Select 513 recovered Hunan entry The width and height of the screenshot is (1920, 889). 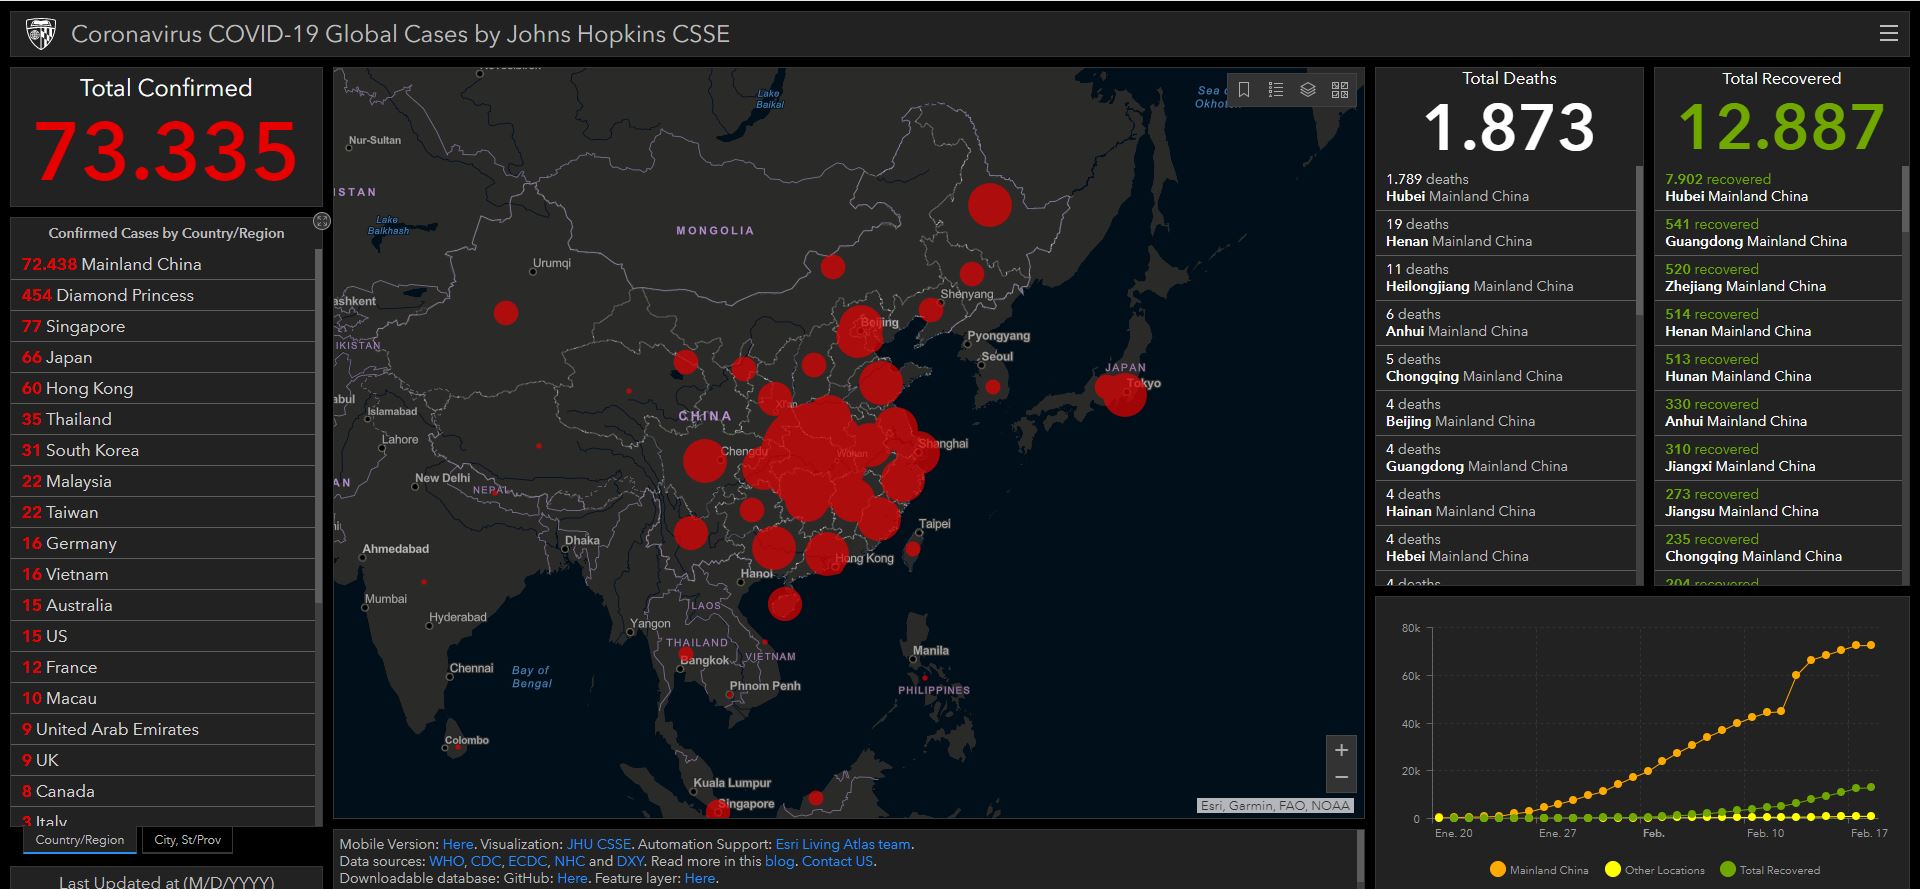pyautogui.click(x=1779, y=368)
